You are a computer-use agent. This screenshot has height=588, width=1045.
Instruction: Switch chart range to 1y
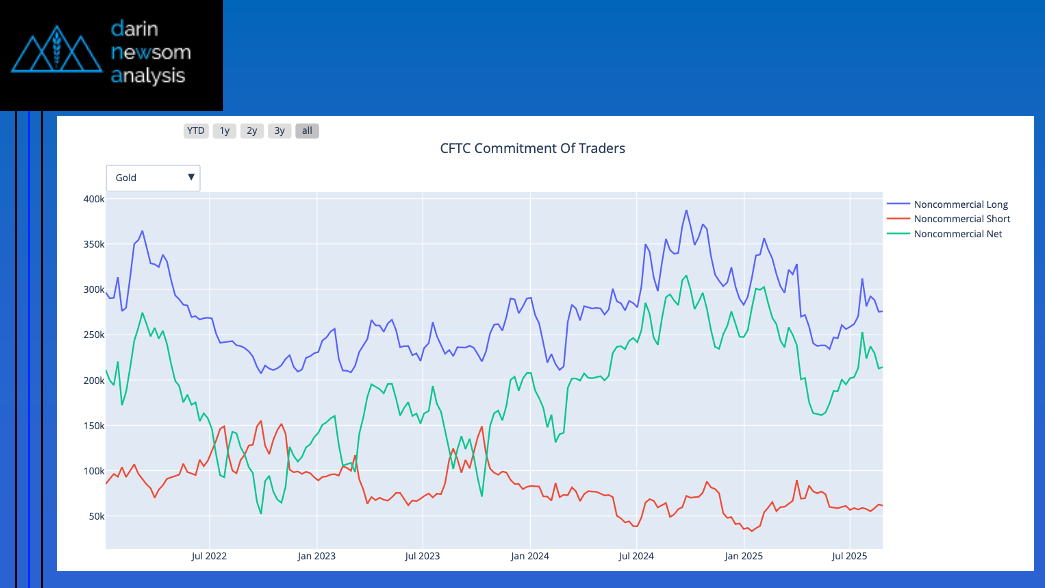tap(224, 130)
